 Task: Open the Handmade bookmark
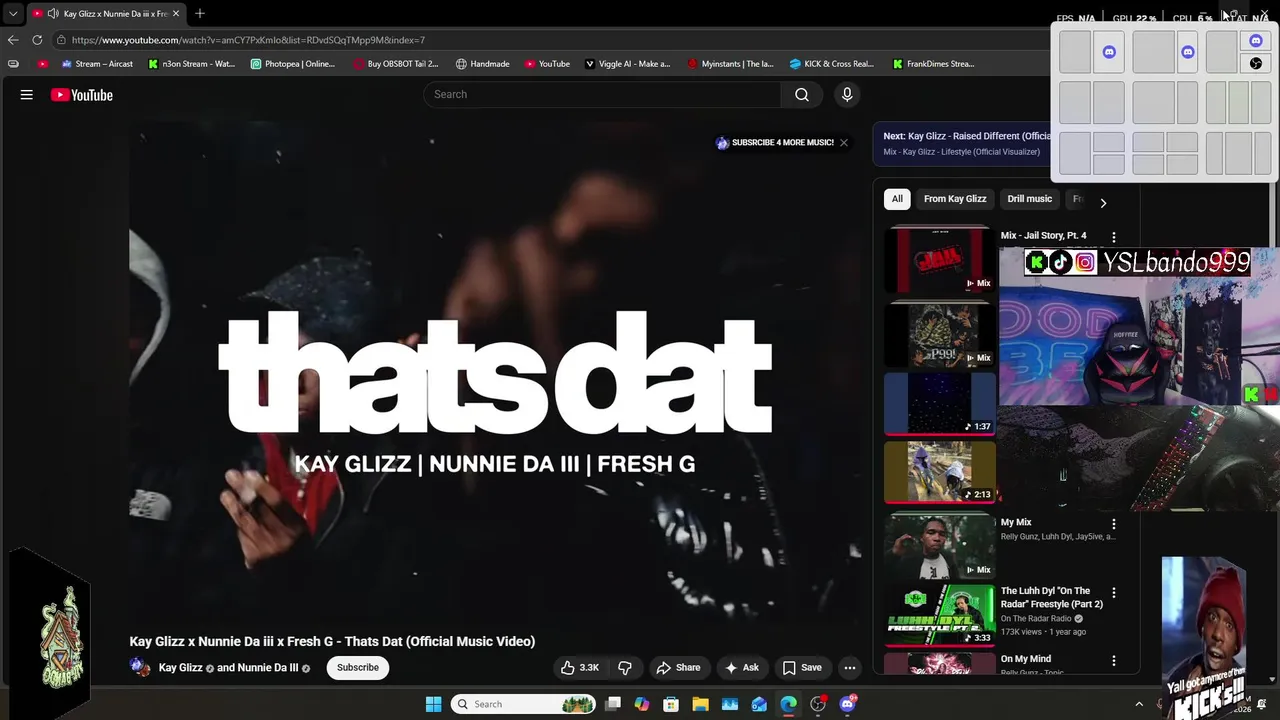pos(482,64)
